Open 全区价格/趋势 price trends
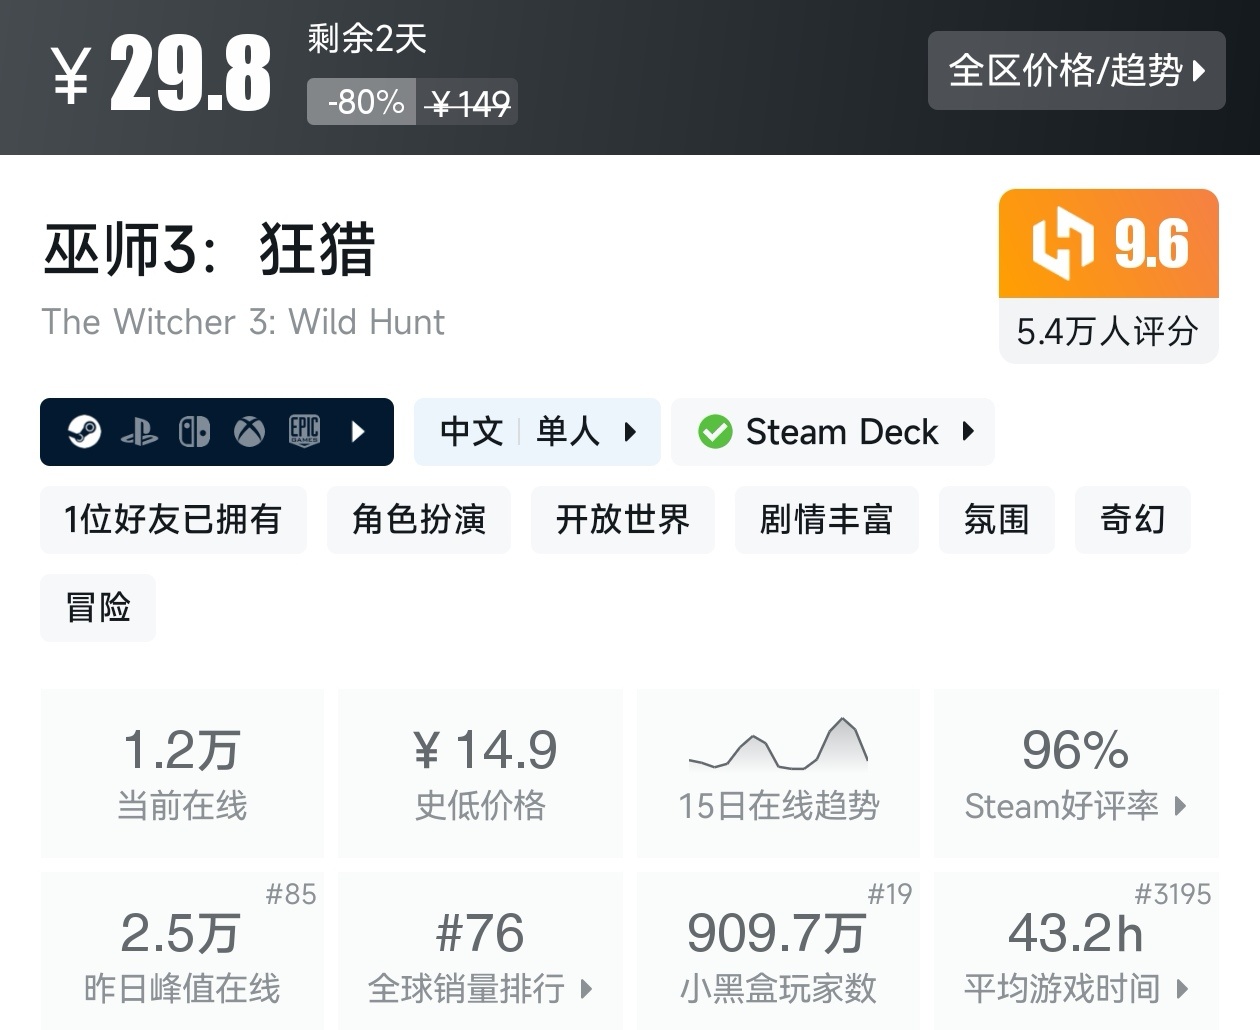Viewport: 1260px width, 1030px height. [x=1076, y=70]
